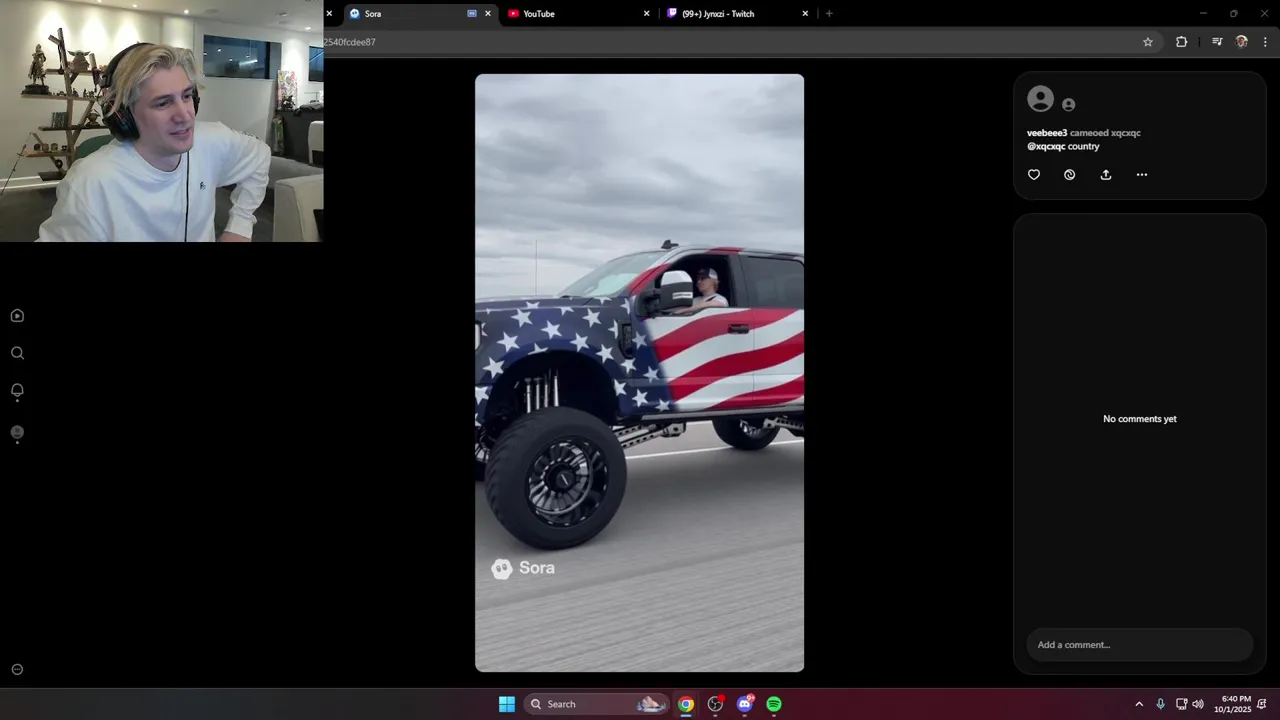Bookmark this page with the star icon
1280x720 pixels.
[1148, 42]
